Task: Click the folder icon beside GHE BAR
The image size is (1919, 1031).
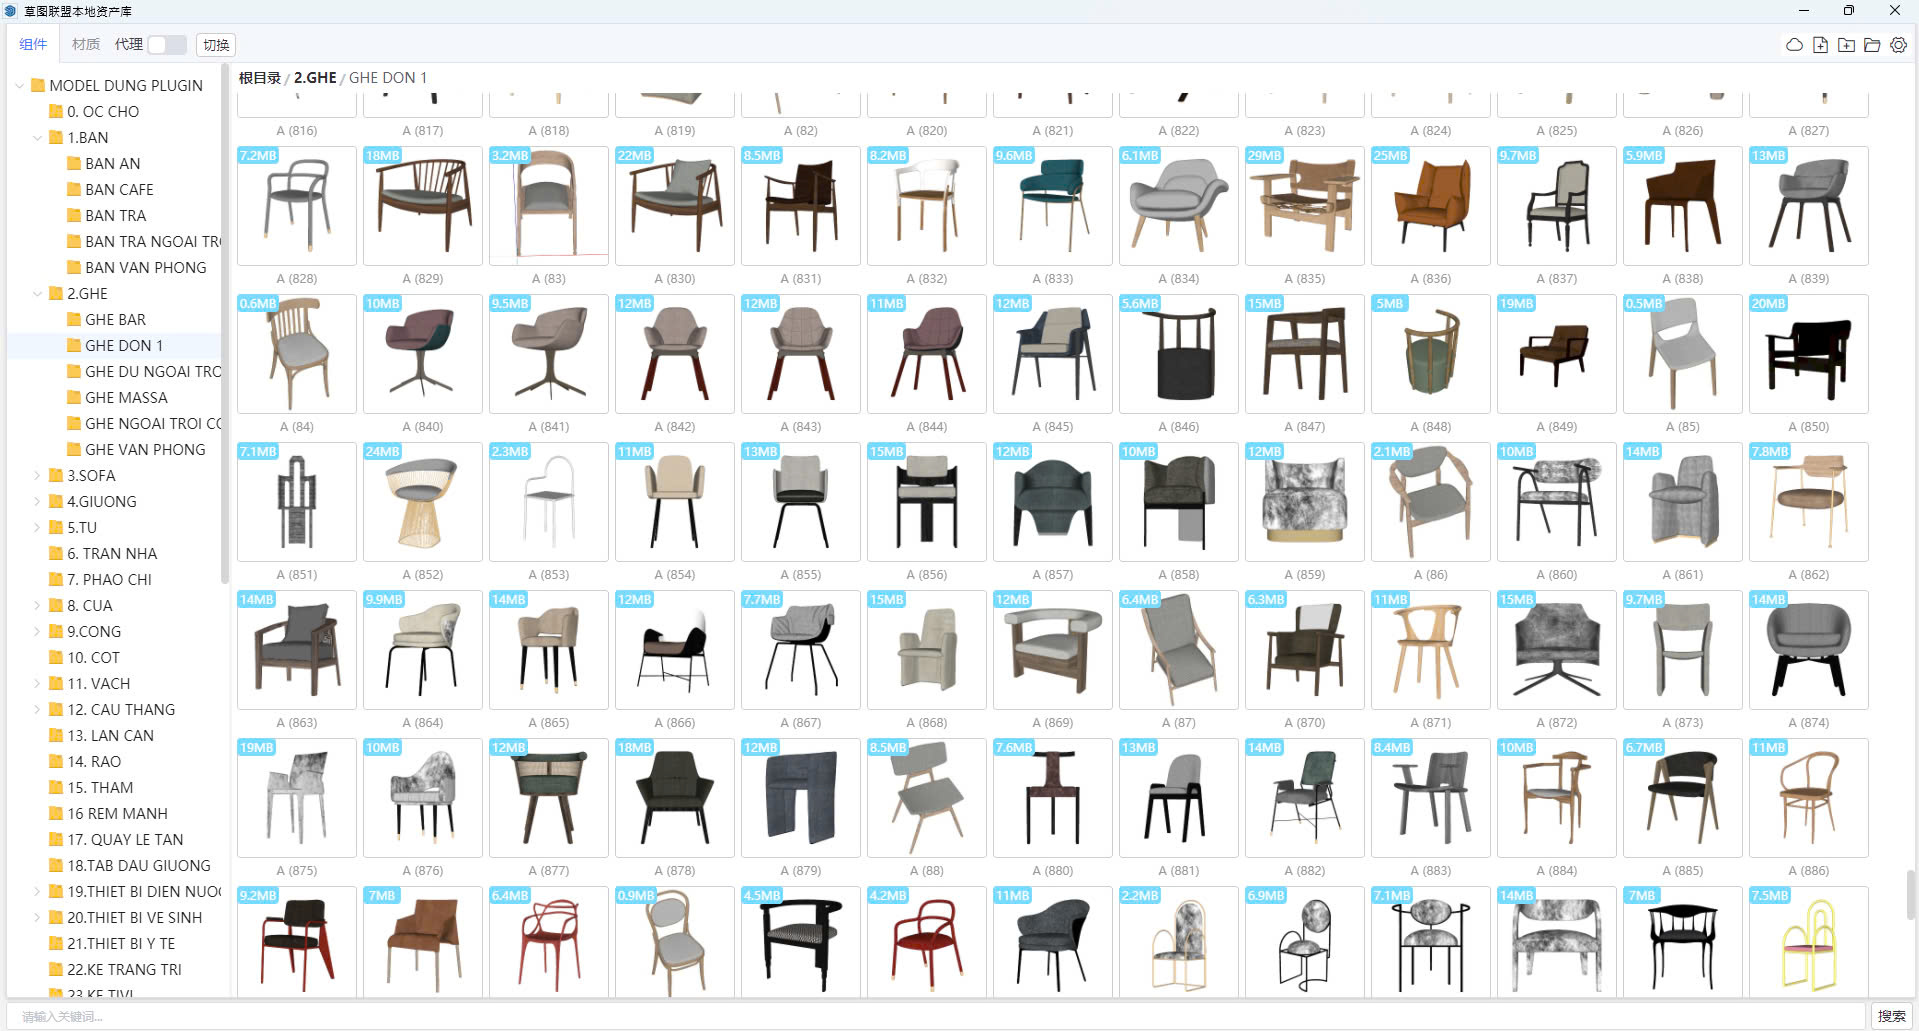Action: (74, 320)
